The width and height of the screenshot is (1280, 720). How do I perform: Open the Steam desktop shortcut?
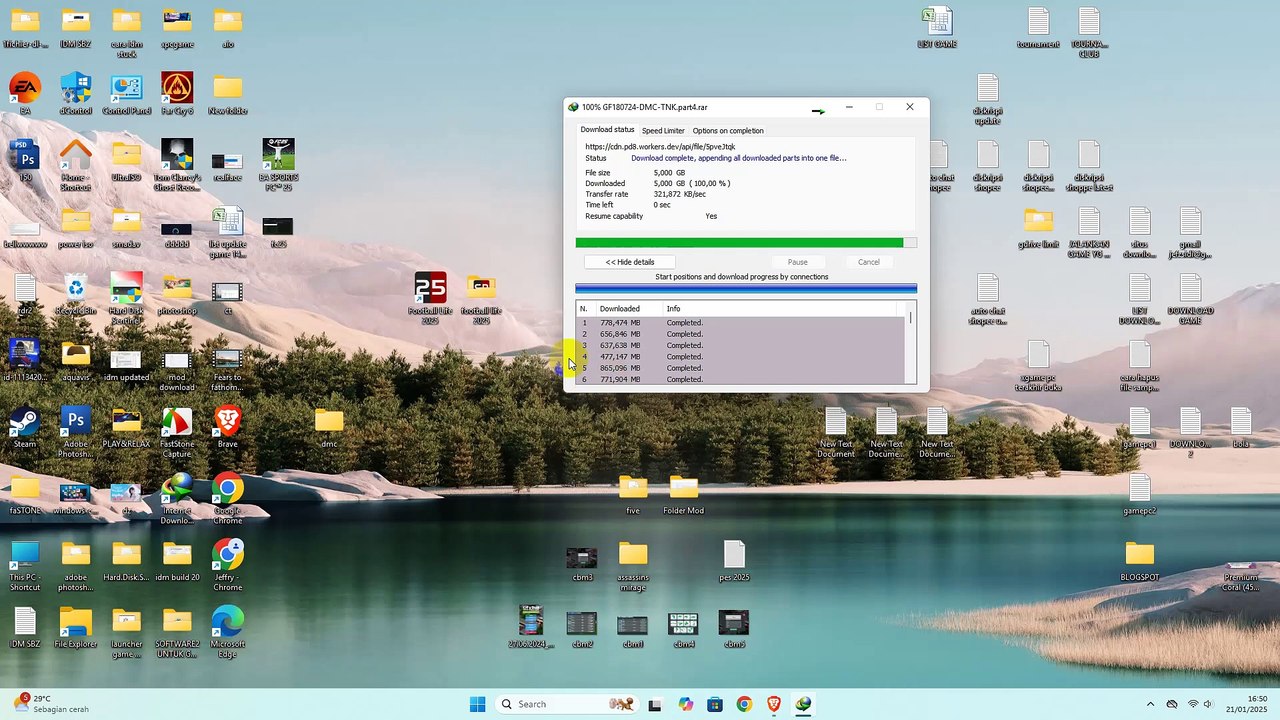pyautogui.click(x=25, y=427)
